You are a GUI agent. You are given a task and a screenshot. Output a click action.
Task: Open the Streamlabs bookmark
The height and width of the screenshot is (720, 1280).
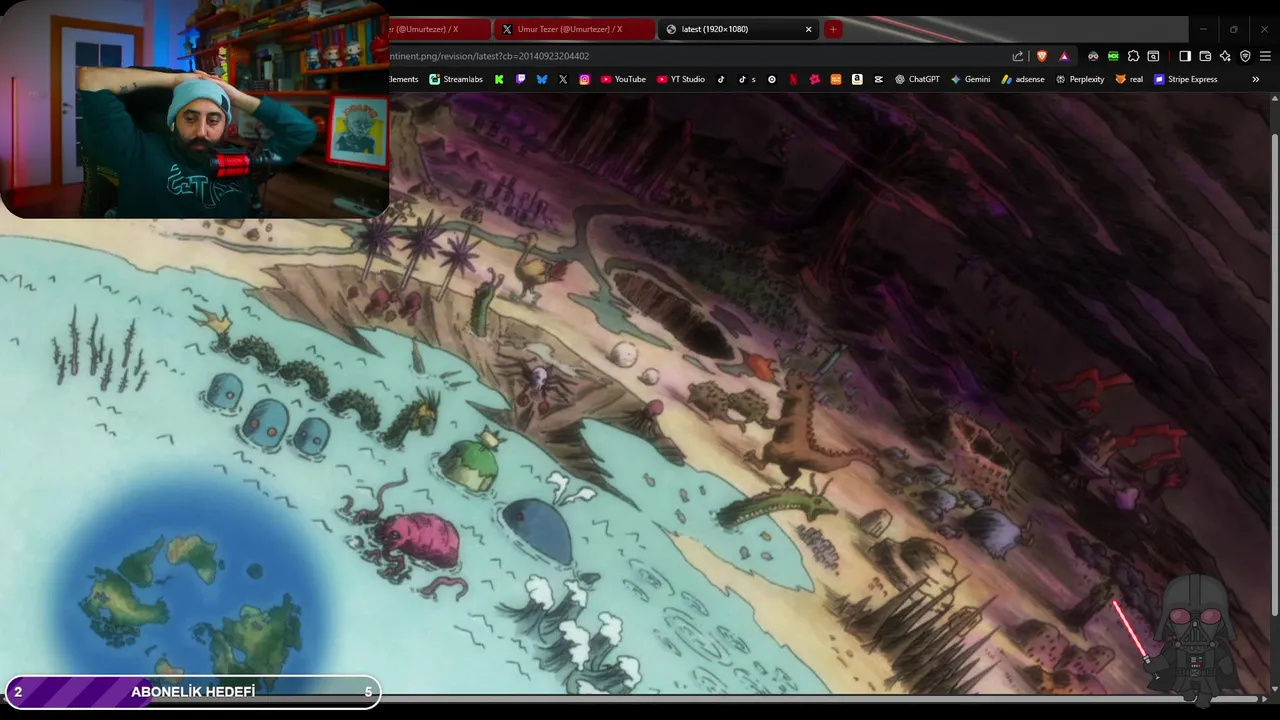(x=456, y=79)
